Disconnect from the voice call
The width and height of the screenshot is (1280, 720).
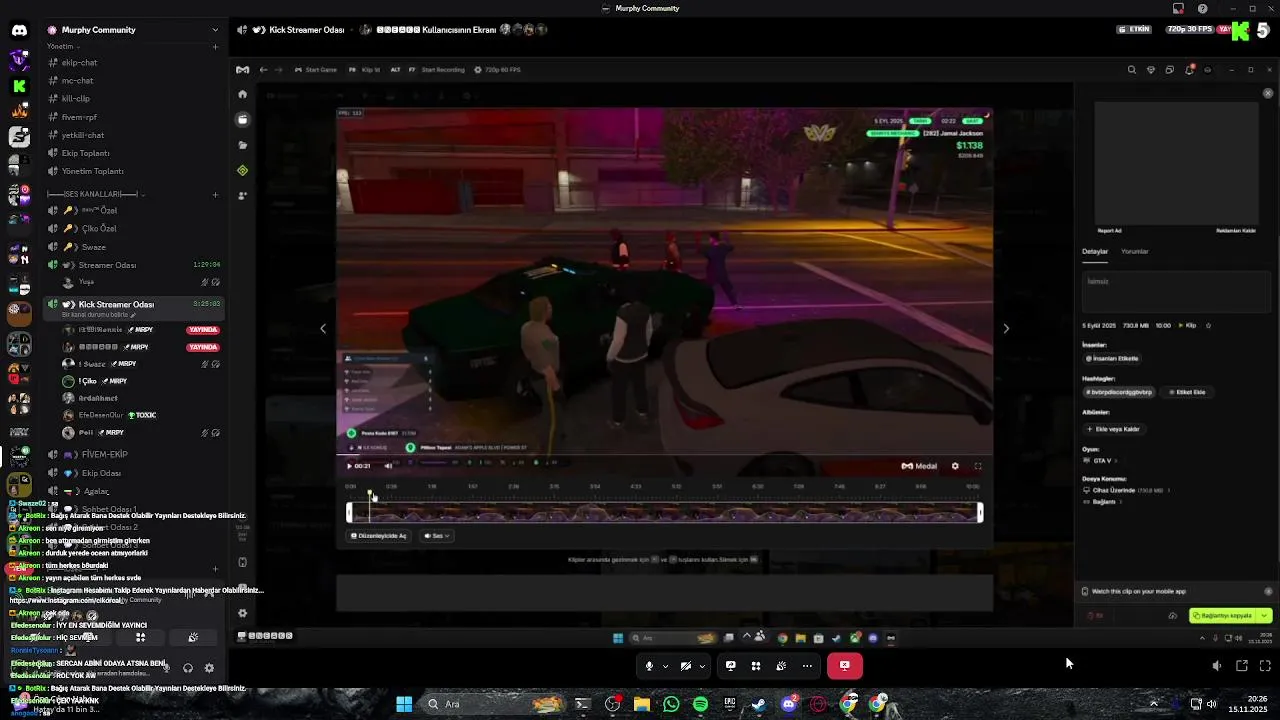[x=845, y=666]
